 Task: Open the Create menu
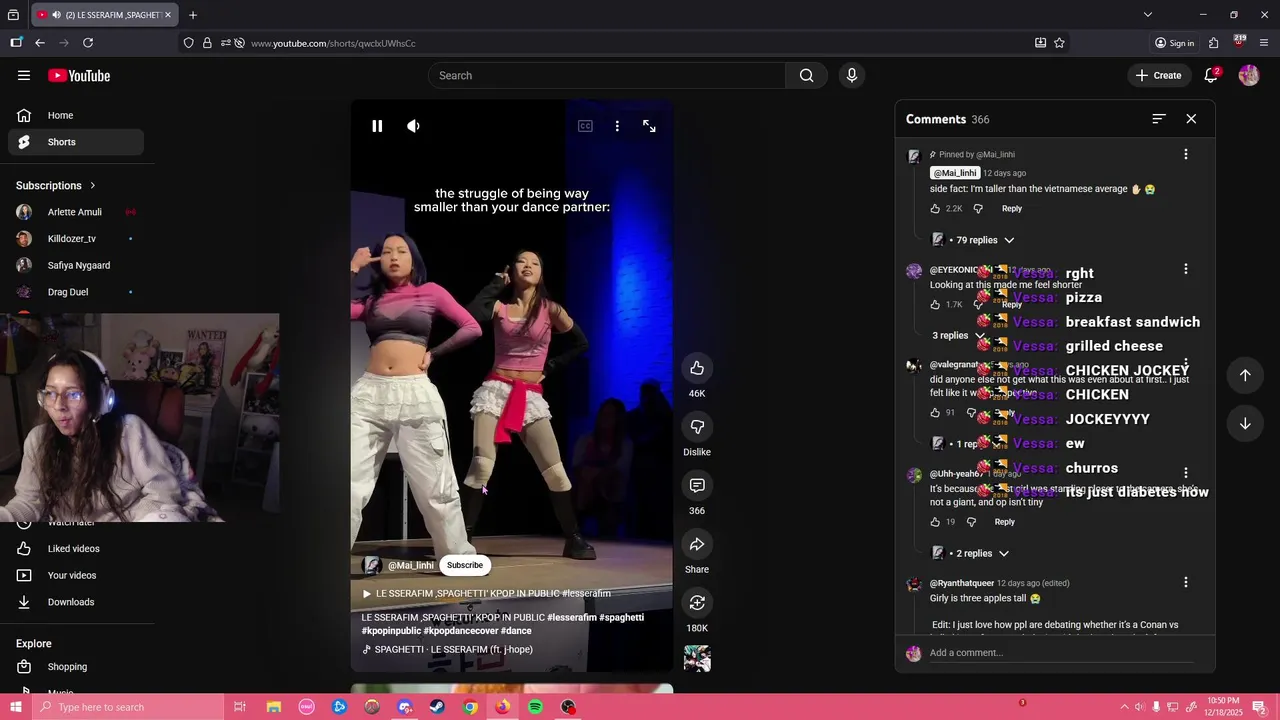click(x=1158, y=76)
